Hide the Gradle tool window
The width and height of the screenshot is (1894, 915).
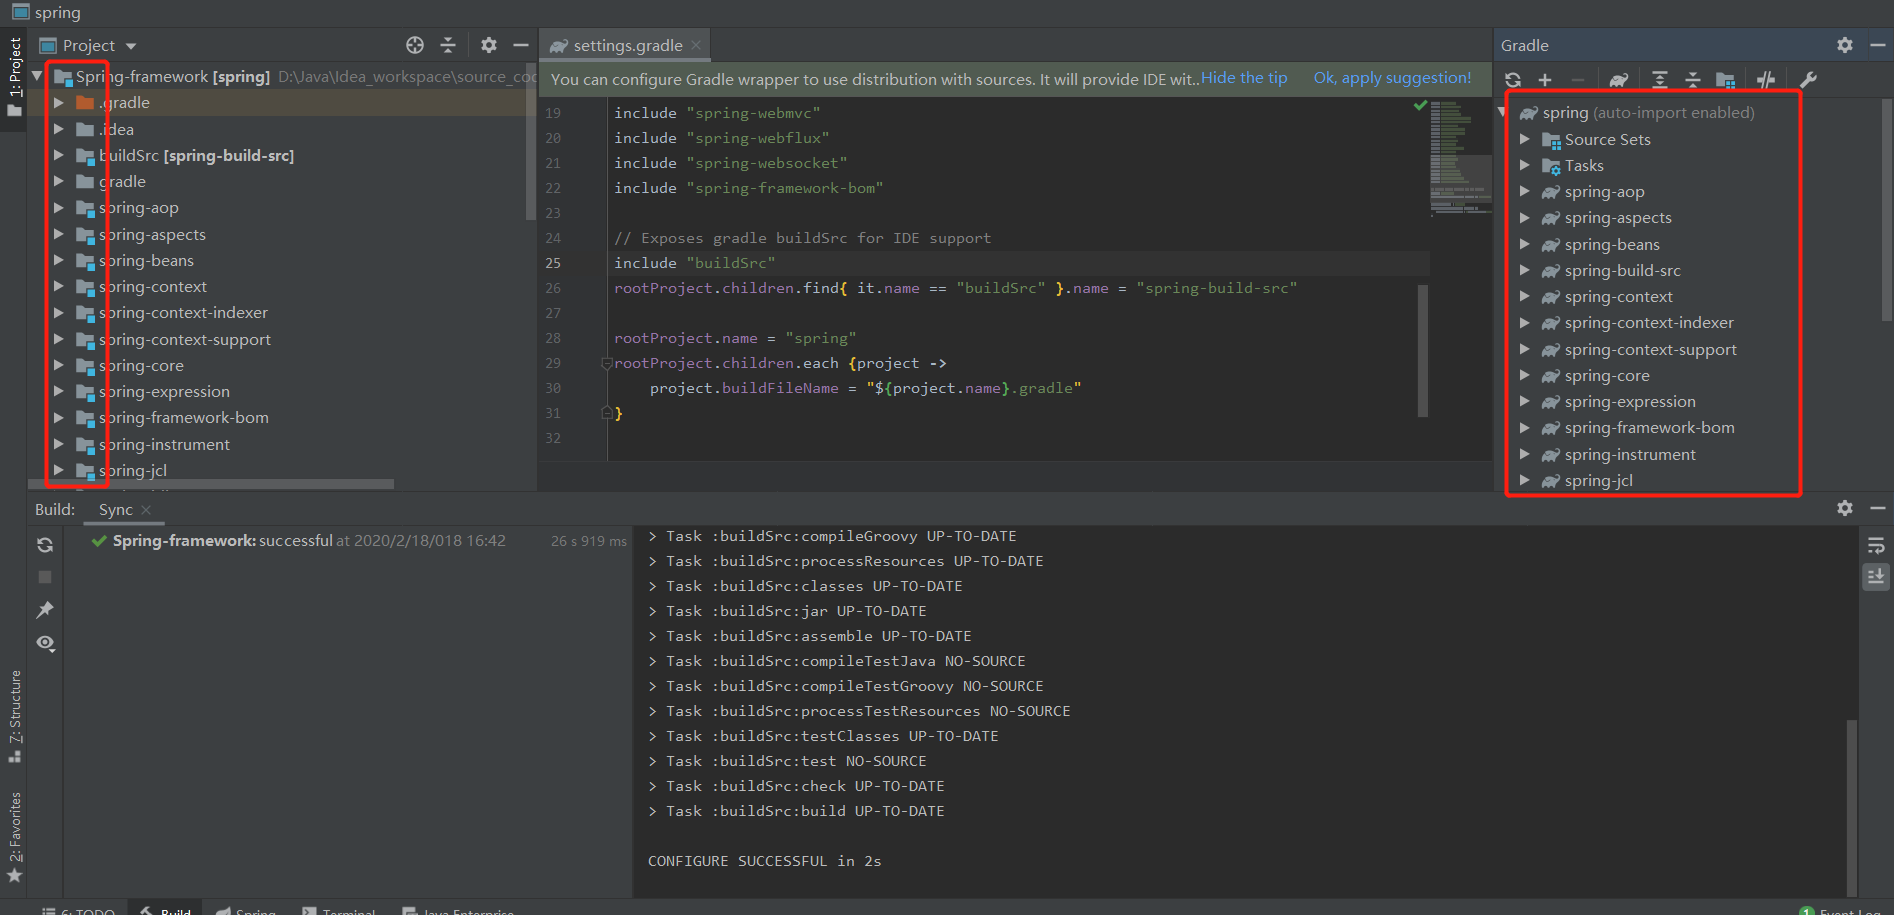pos(1877,45)
